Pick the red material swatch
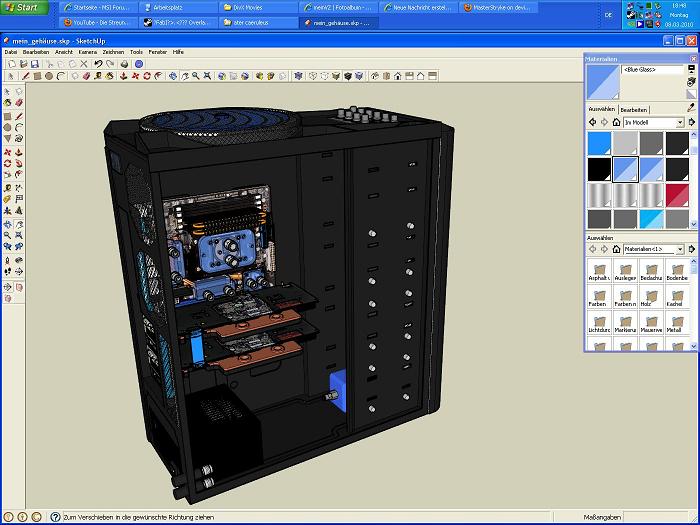 [678, 194]
